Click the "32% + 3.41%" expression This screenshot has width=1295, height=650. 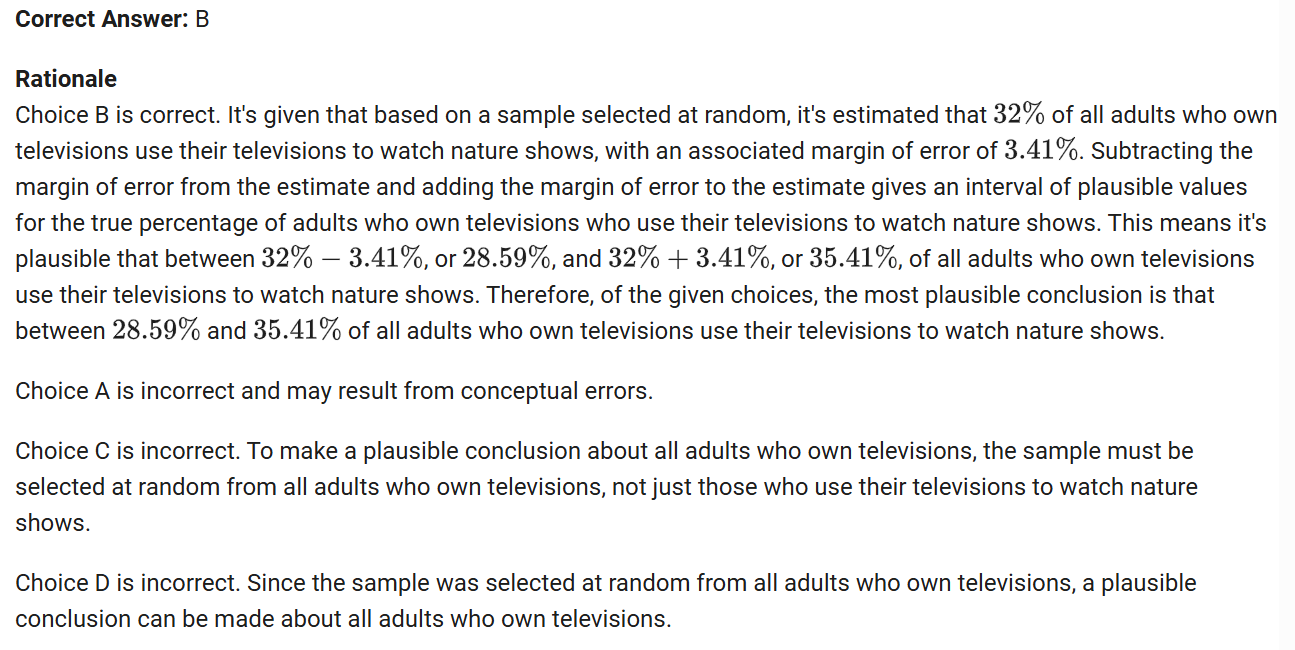click(x=689, y=259)
